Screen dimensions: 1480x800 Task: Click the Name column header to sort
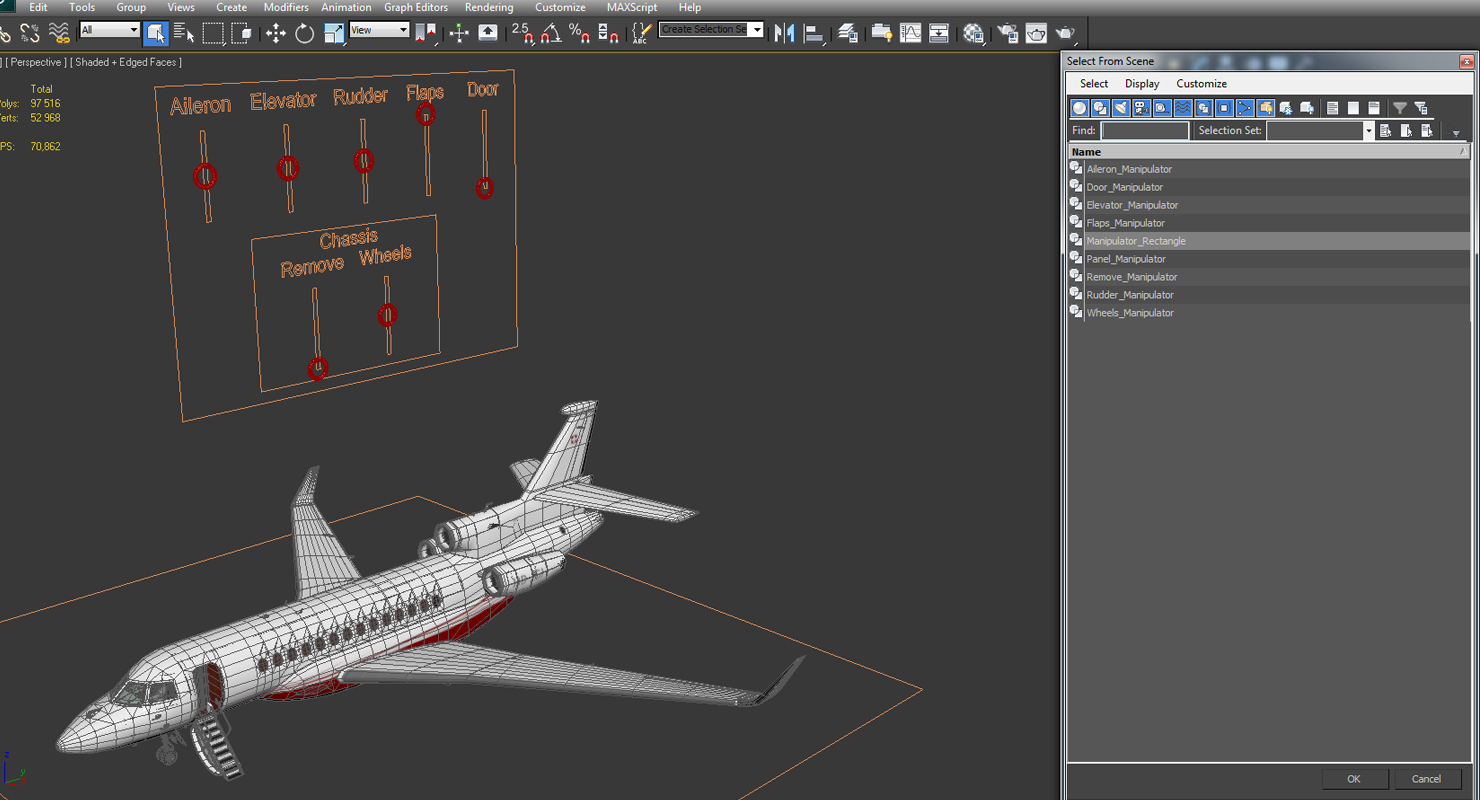pyautogui.click(x=1269, y=152)
